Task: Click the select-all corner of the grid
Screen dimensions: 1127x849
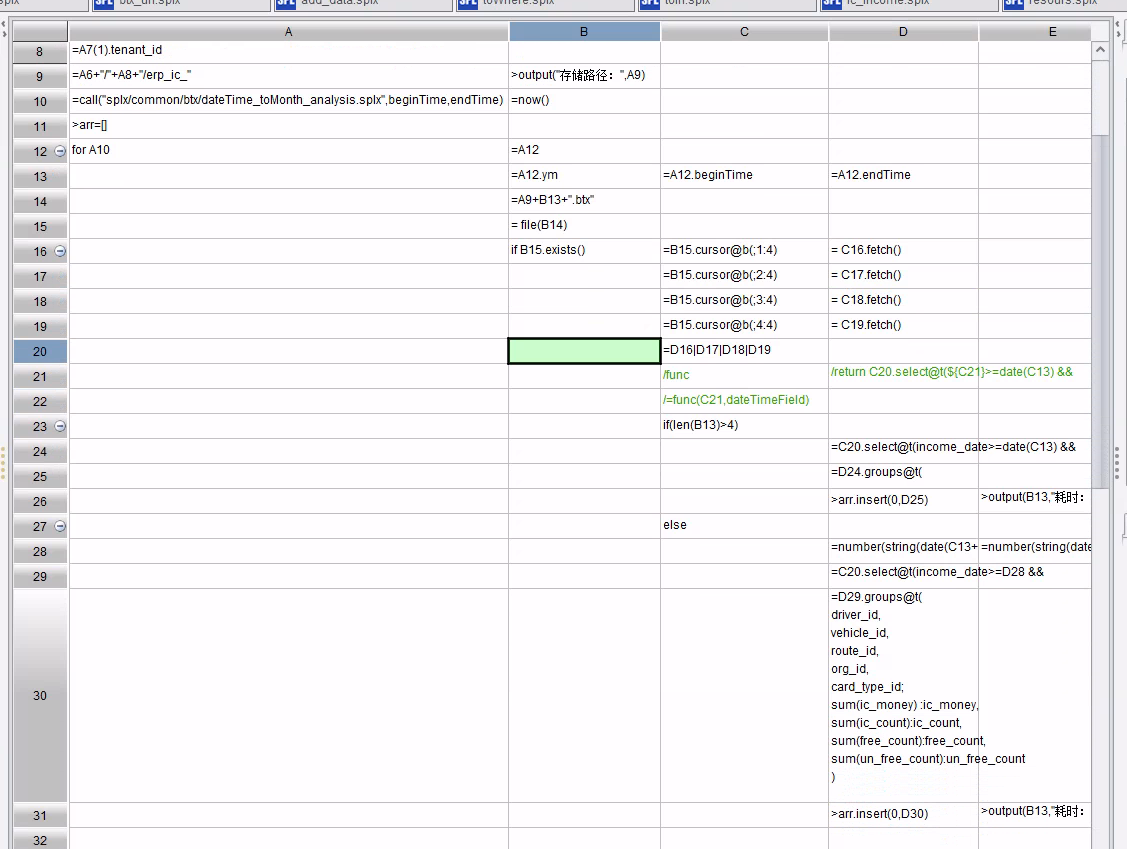Action: pyautogui.click(x=40, y=32)
